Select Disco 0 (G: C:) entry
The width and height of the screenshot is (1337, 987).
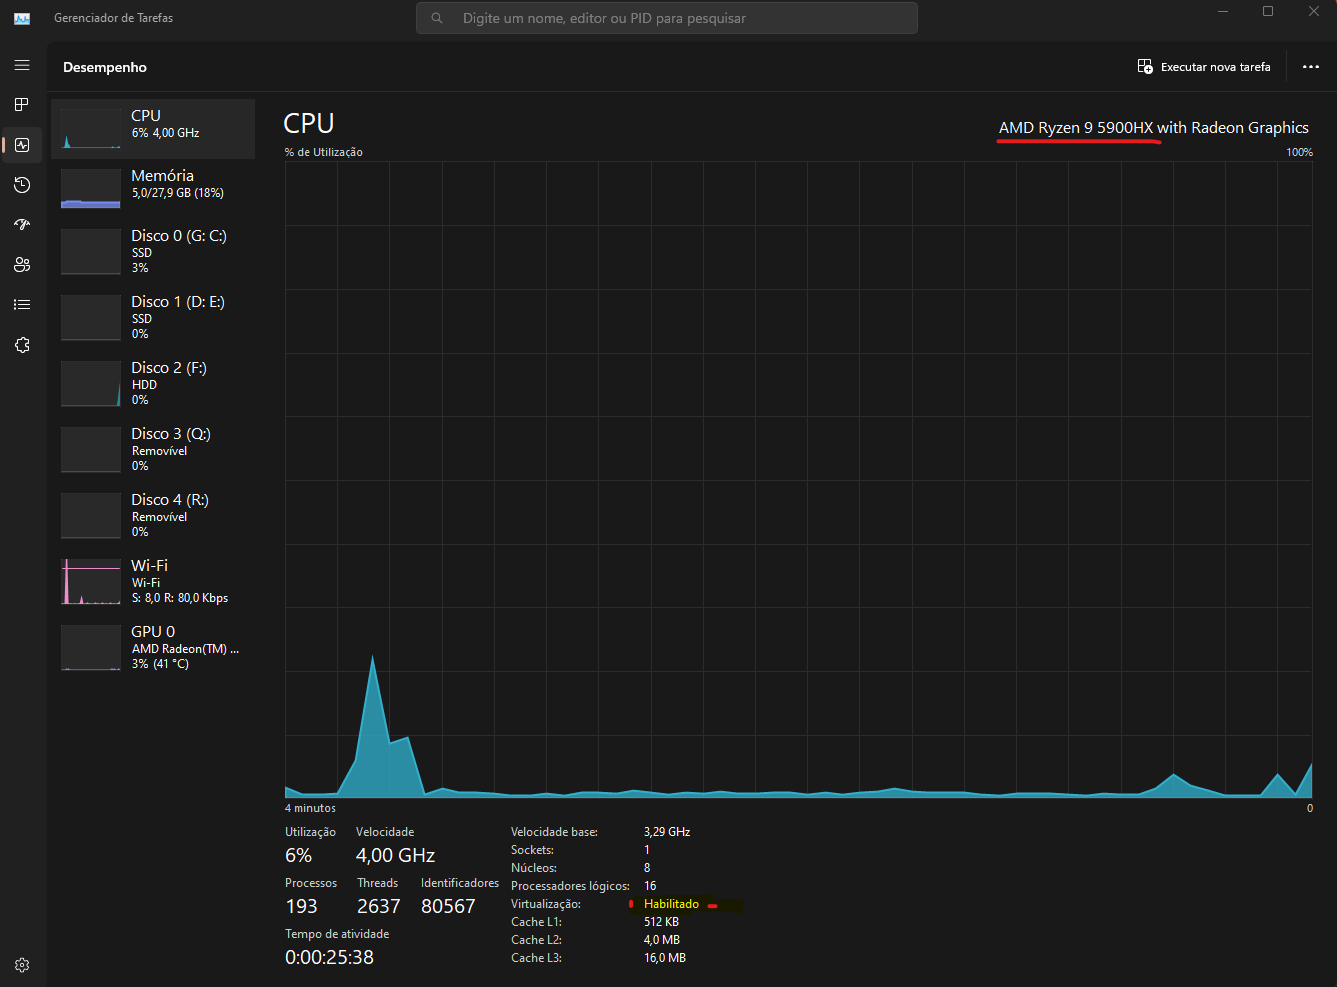[153, 251]
